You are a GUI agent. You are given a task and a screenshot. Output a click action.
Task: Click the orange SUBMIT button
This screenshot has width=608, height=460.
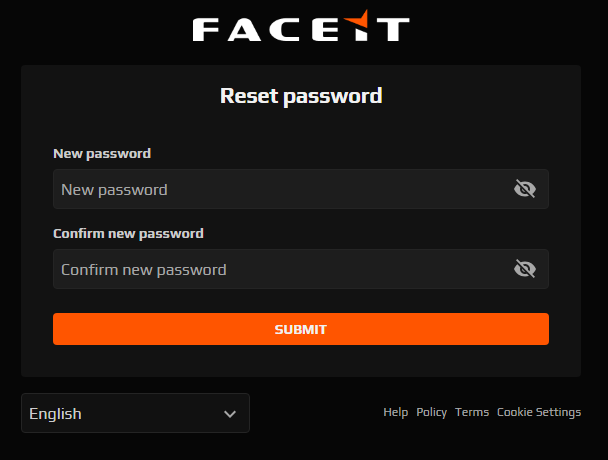pos(301,329)
